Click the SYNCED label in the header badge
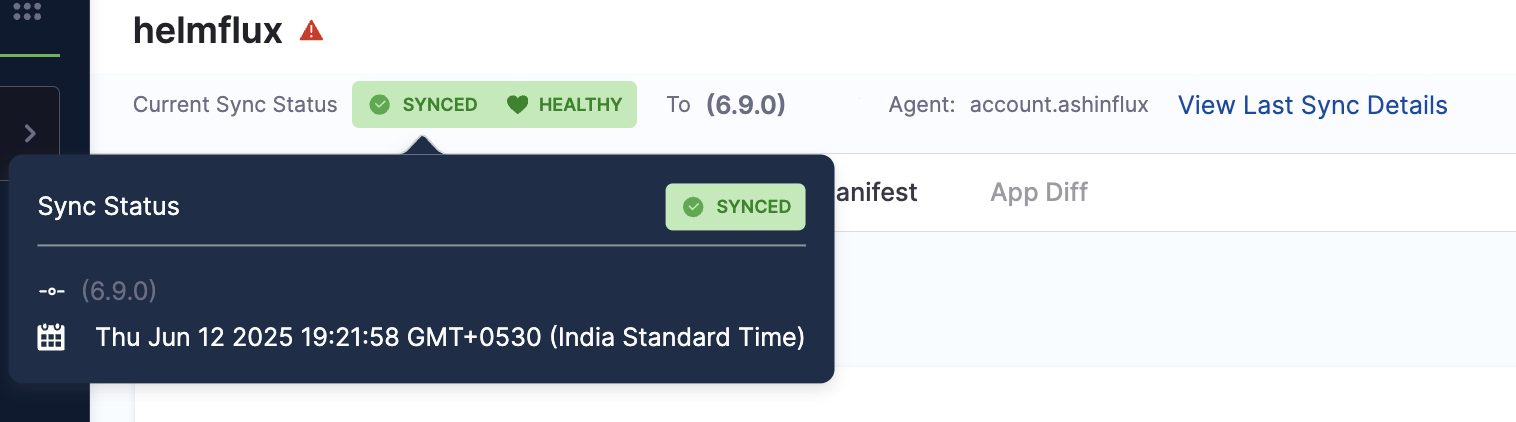The height and width of the screenshot is (422, 1516). pos(439,105)
